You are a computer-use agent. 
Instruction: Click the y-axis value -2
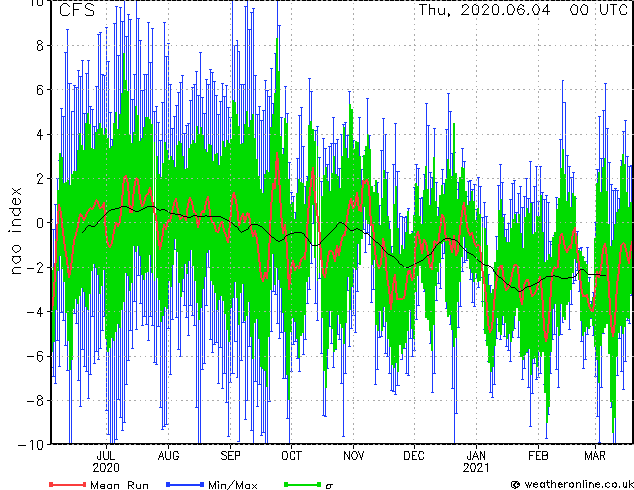click(35, 267)
